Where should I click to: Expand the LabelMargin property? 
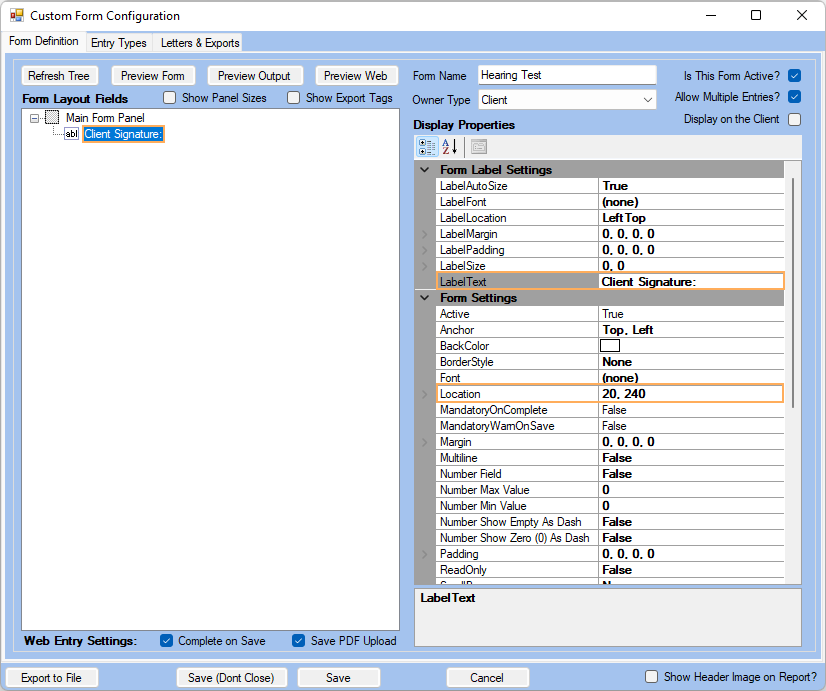coord(425,234)
